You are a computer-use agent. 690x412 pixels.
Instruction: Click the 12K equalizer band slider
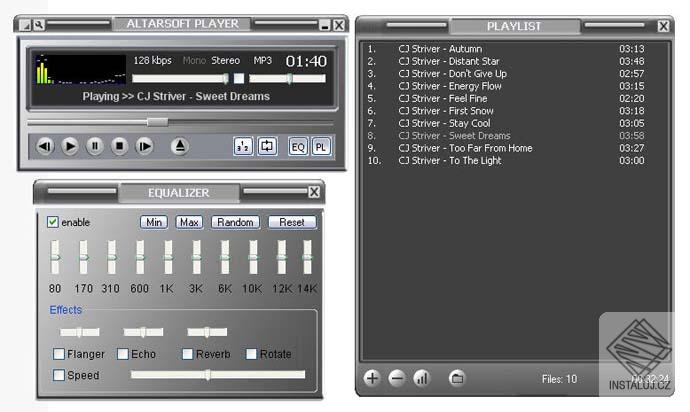tap(282, 257)
